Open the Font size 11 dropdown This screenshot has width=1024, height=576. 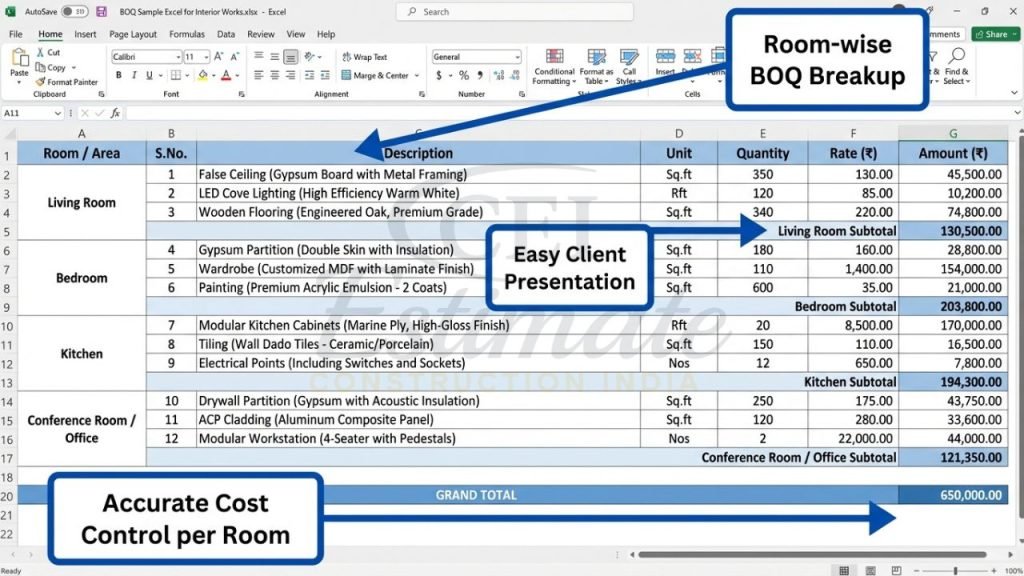tap(206, 57)
